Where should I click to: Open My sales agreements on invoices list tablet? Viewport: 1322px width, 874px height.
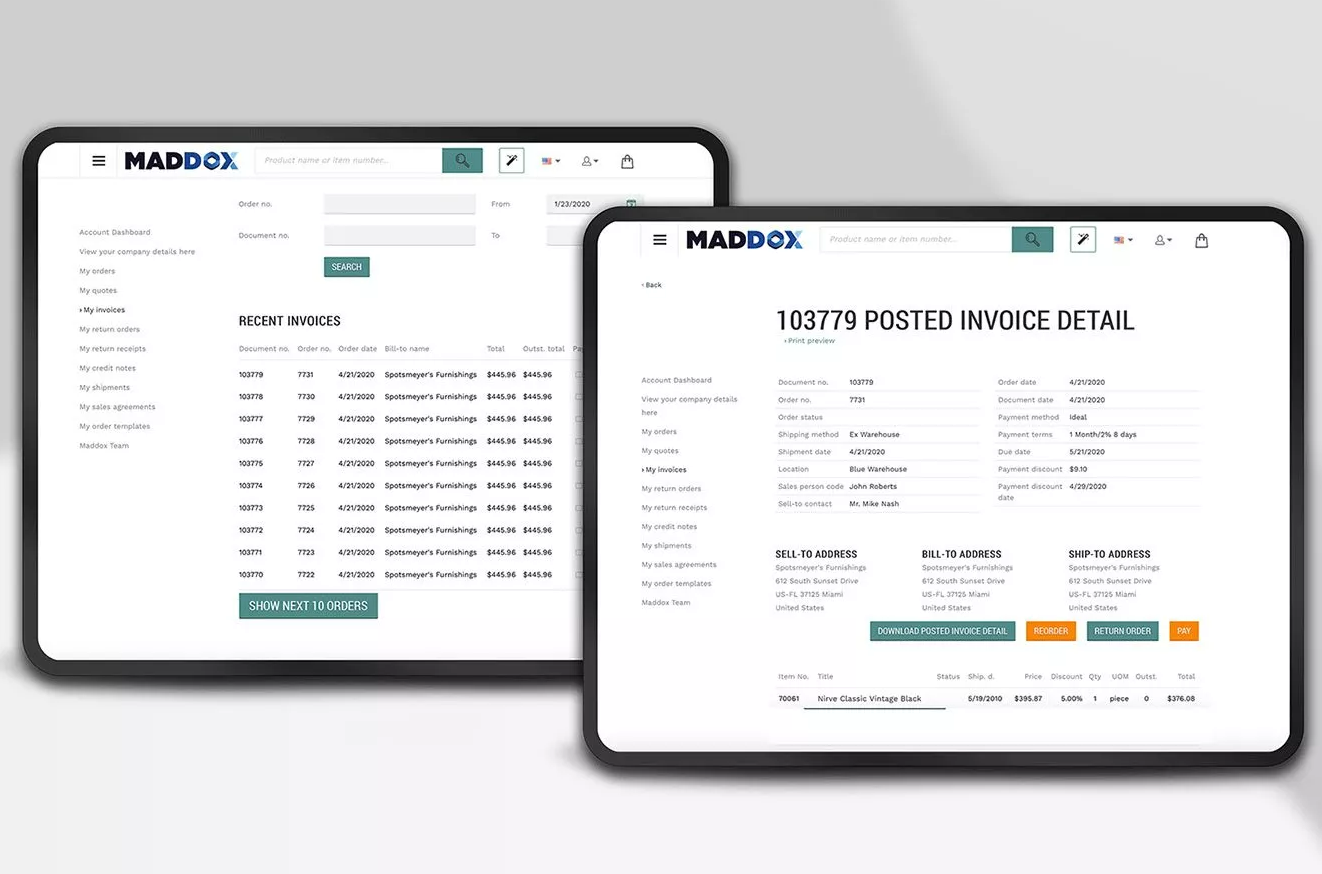[118, 407]
